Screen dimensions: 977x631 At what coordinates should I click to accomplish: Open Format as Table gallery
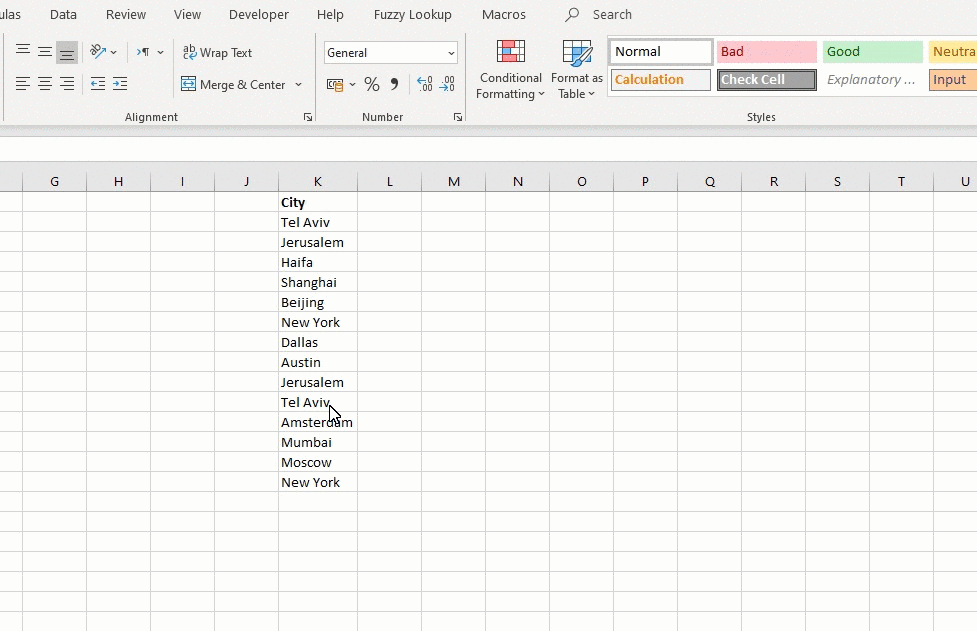[x=576, y=70]
